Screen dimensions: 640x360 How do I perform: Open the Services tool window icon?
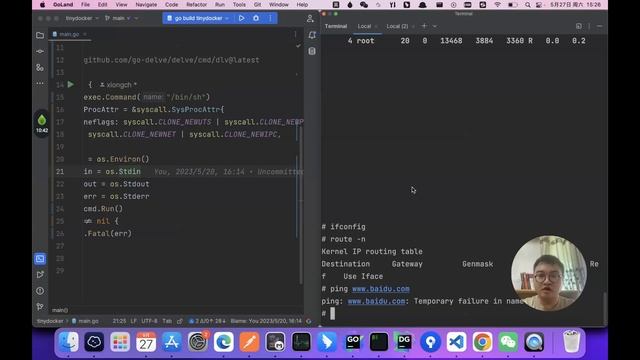[x=40, y=275]
